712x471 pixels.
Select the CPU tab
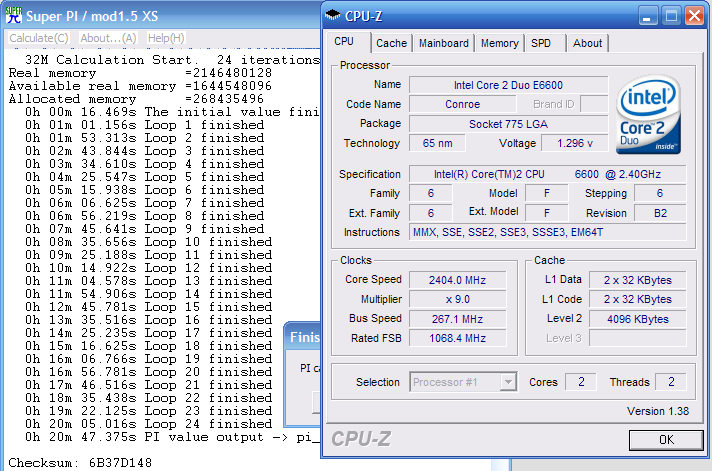click(x=344, y=41)
